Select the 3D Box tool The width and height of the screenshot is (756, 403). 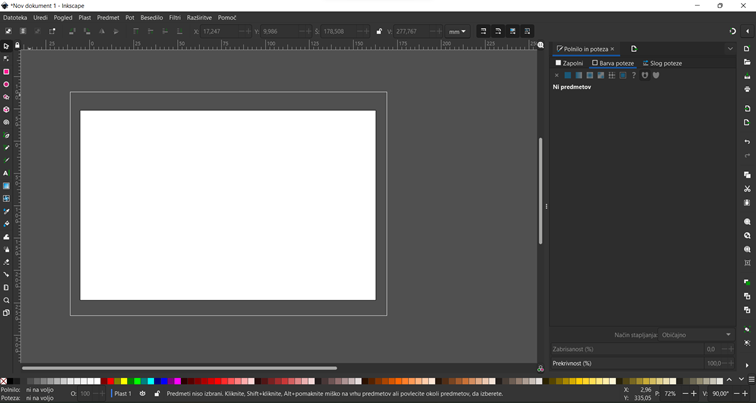6,109
